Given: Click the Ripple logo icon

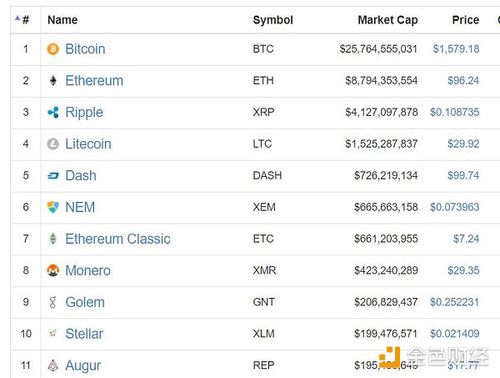Looking at the screenshot, I should click(53, 112).
